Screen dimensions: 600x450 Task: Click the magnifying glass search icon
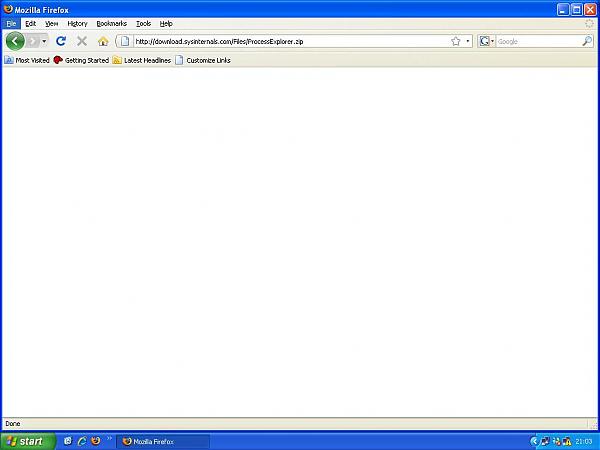pos(587,41)
